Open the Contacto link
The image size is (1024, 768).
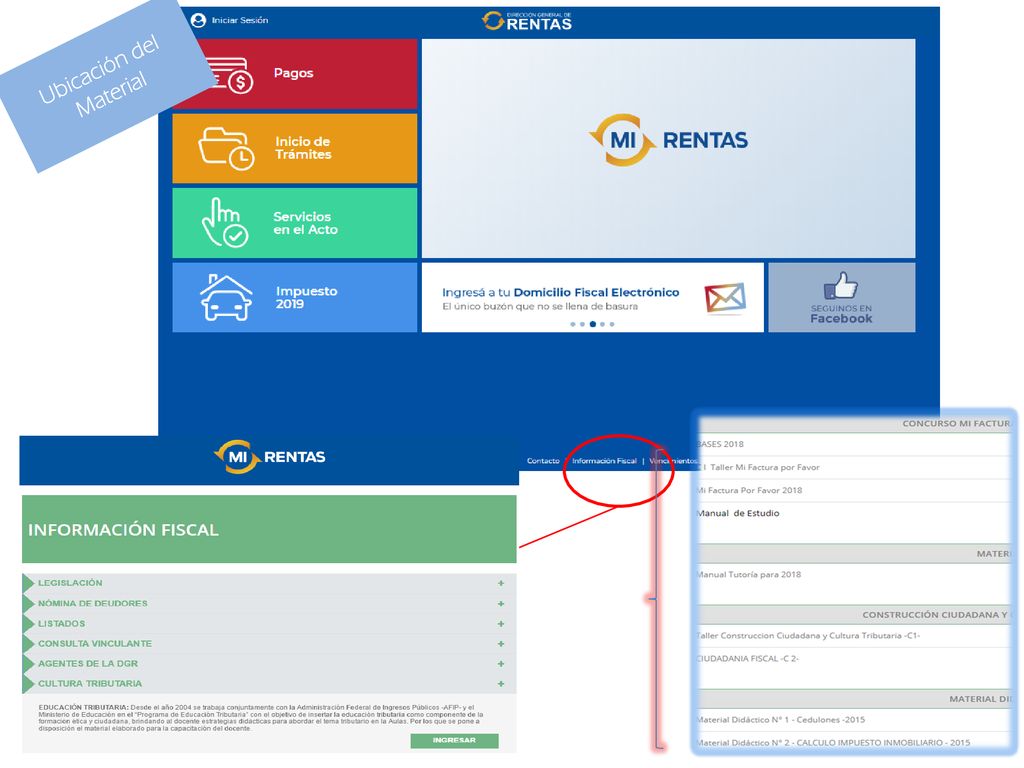pyautogui.click(x=543, y=461)
